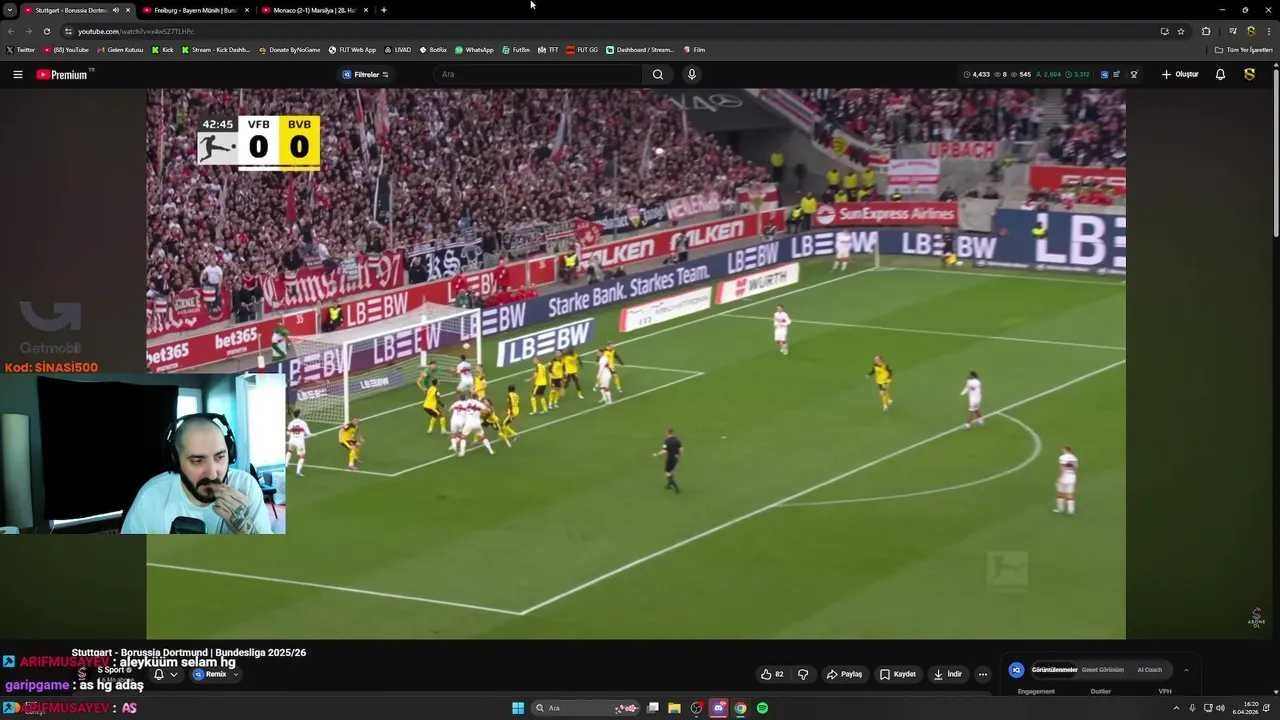Open the Tüm Yer İşaretleri folder
This screenshot has width=1280, height=720.
(1244, 49)
